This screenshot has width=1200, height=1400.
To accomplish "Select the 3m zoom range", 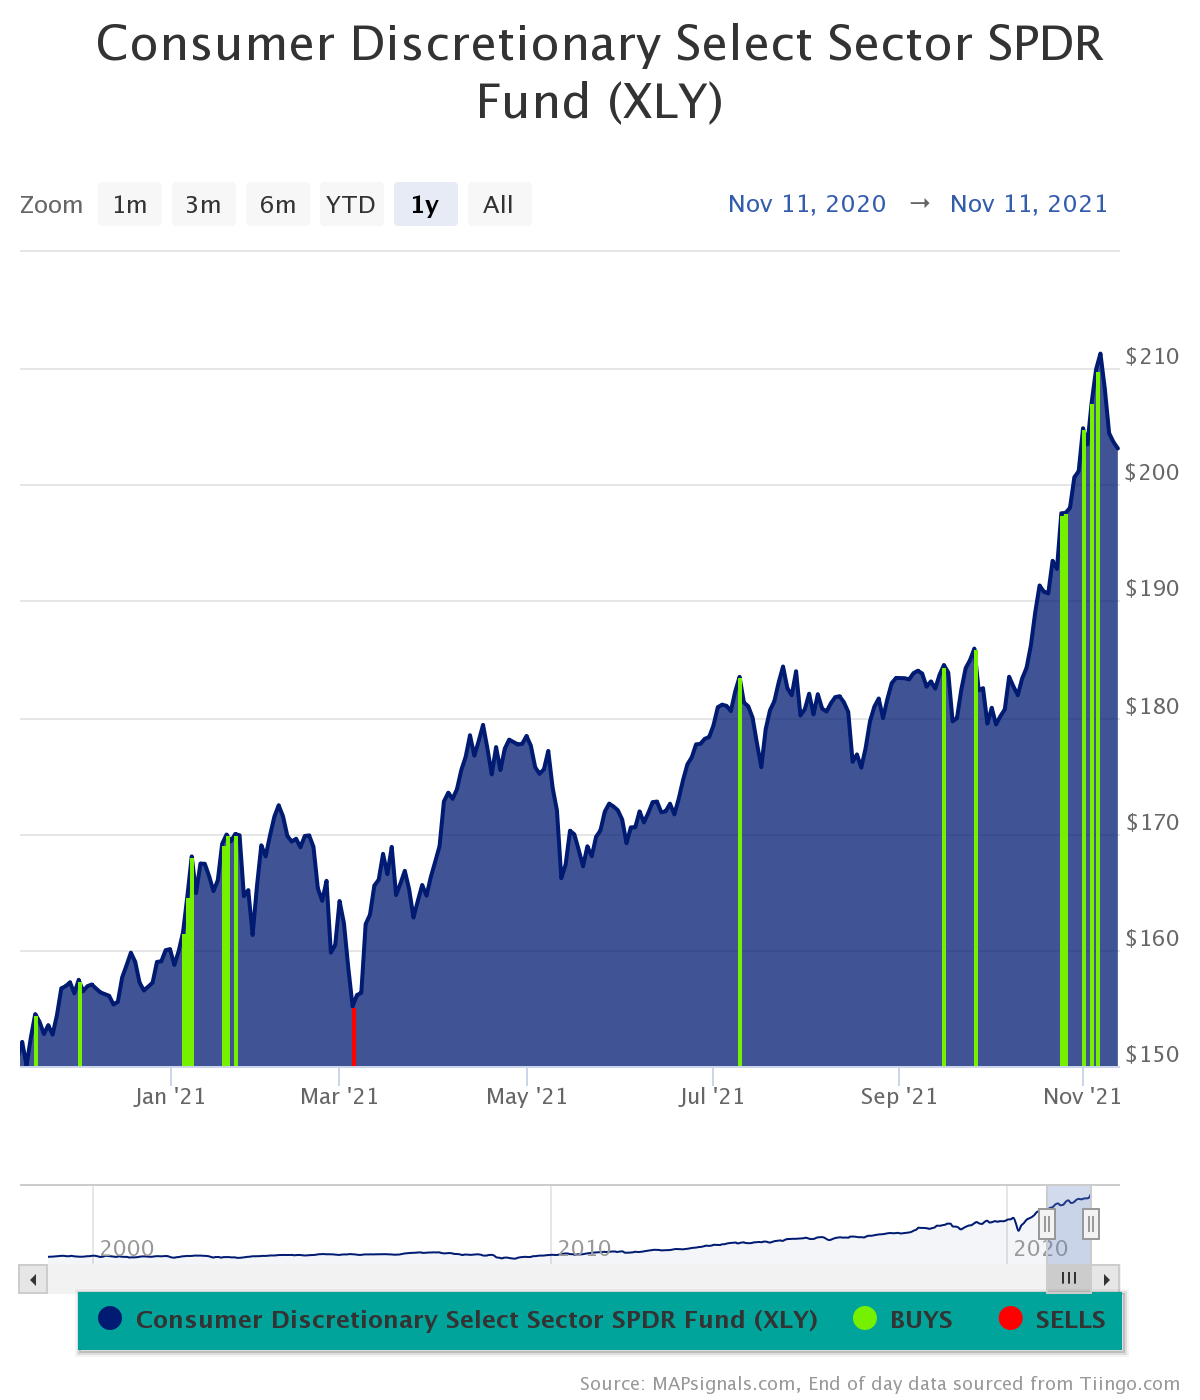I will (x=203, y=204).
